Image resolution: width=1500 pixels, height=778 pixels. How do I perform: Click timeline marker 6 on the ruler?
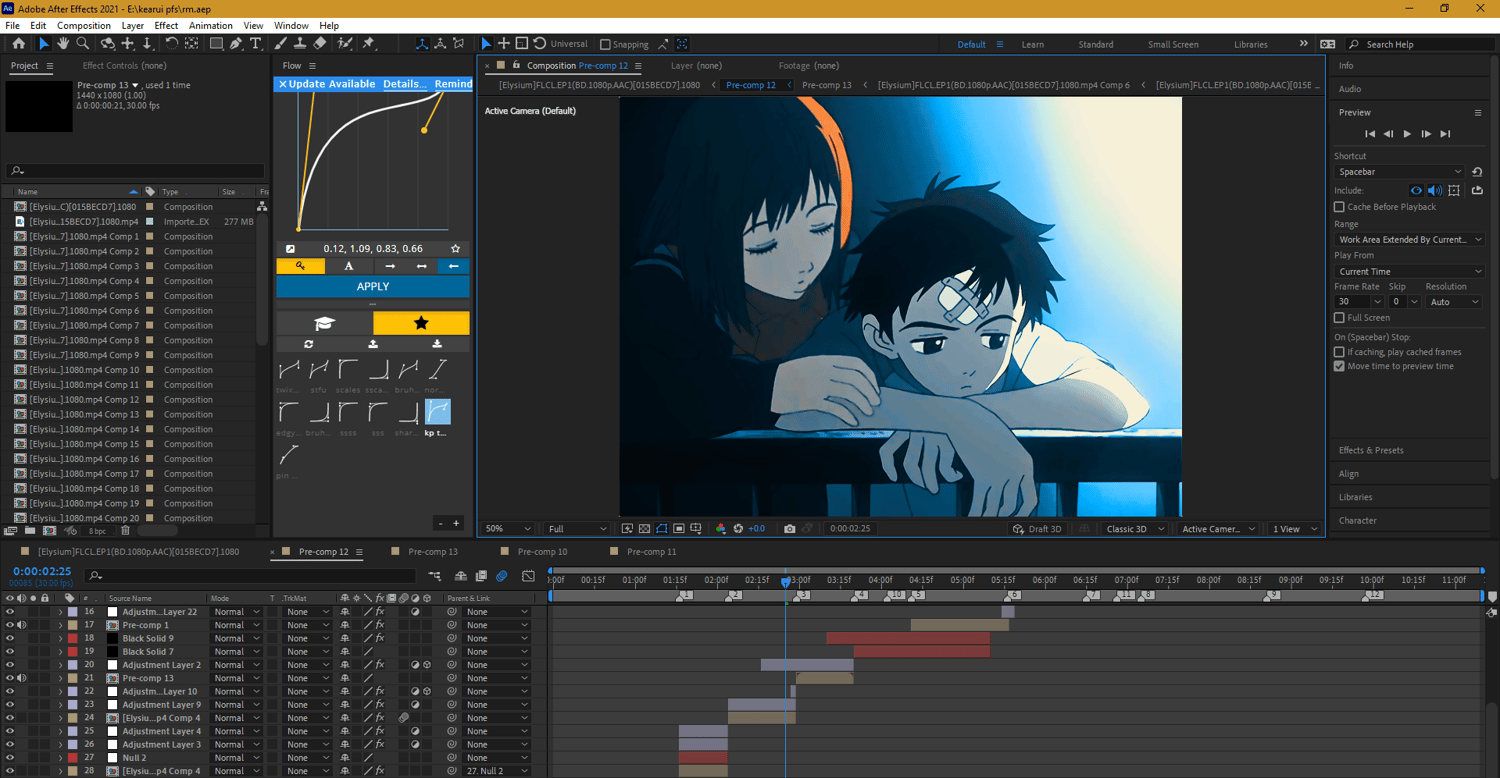pos(1013,595)
